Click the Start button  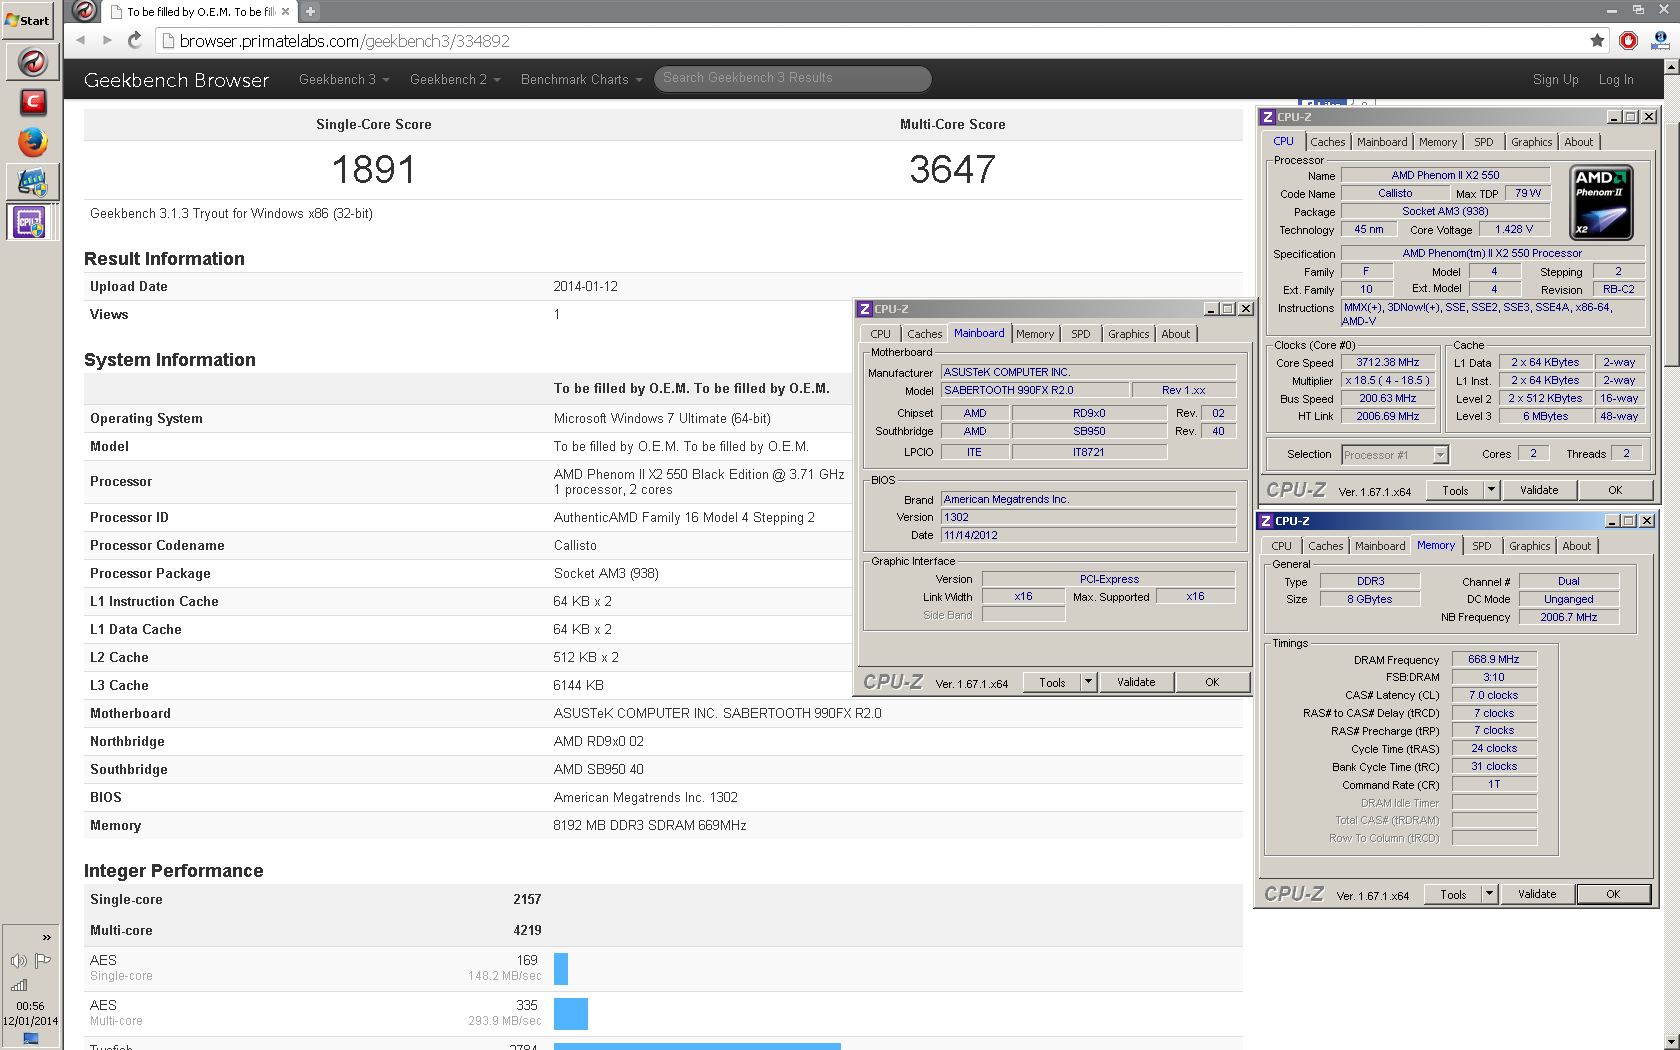(x=28, y=20)
